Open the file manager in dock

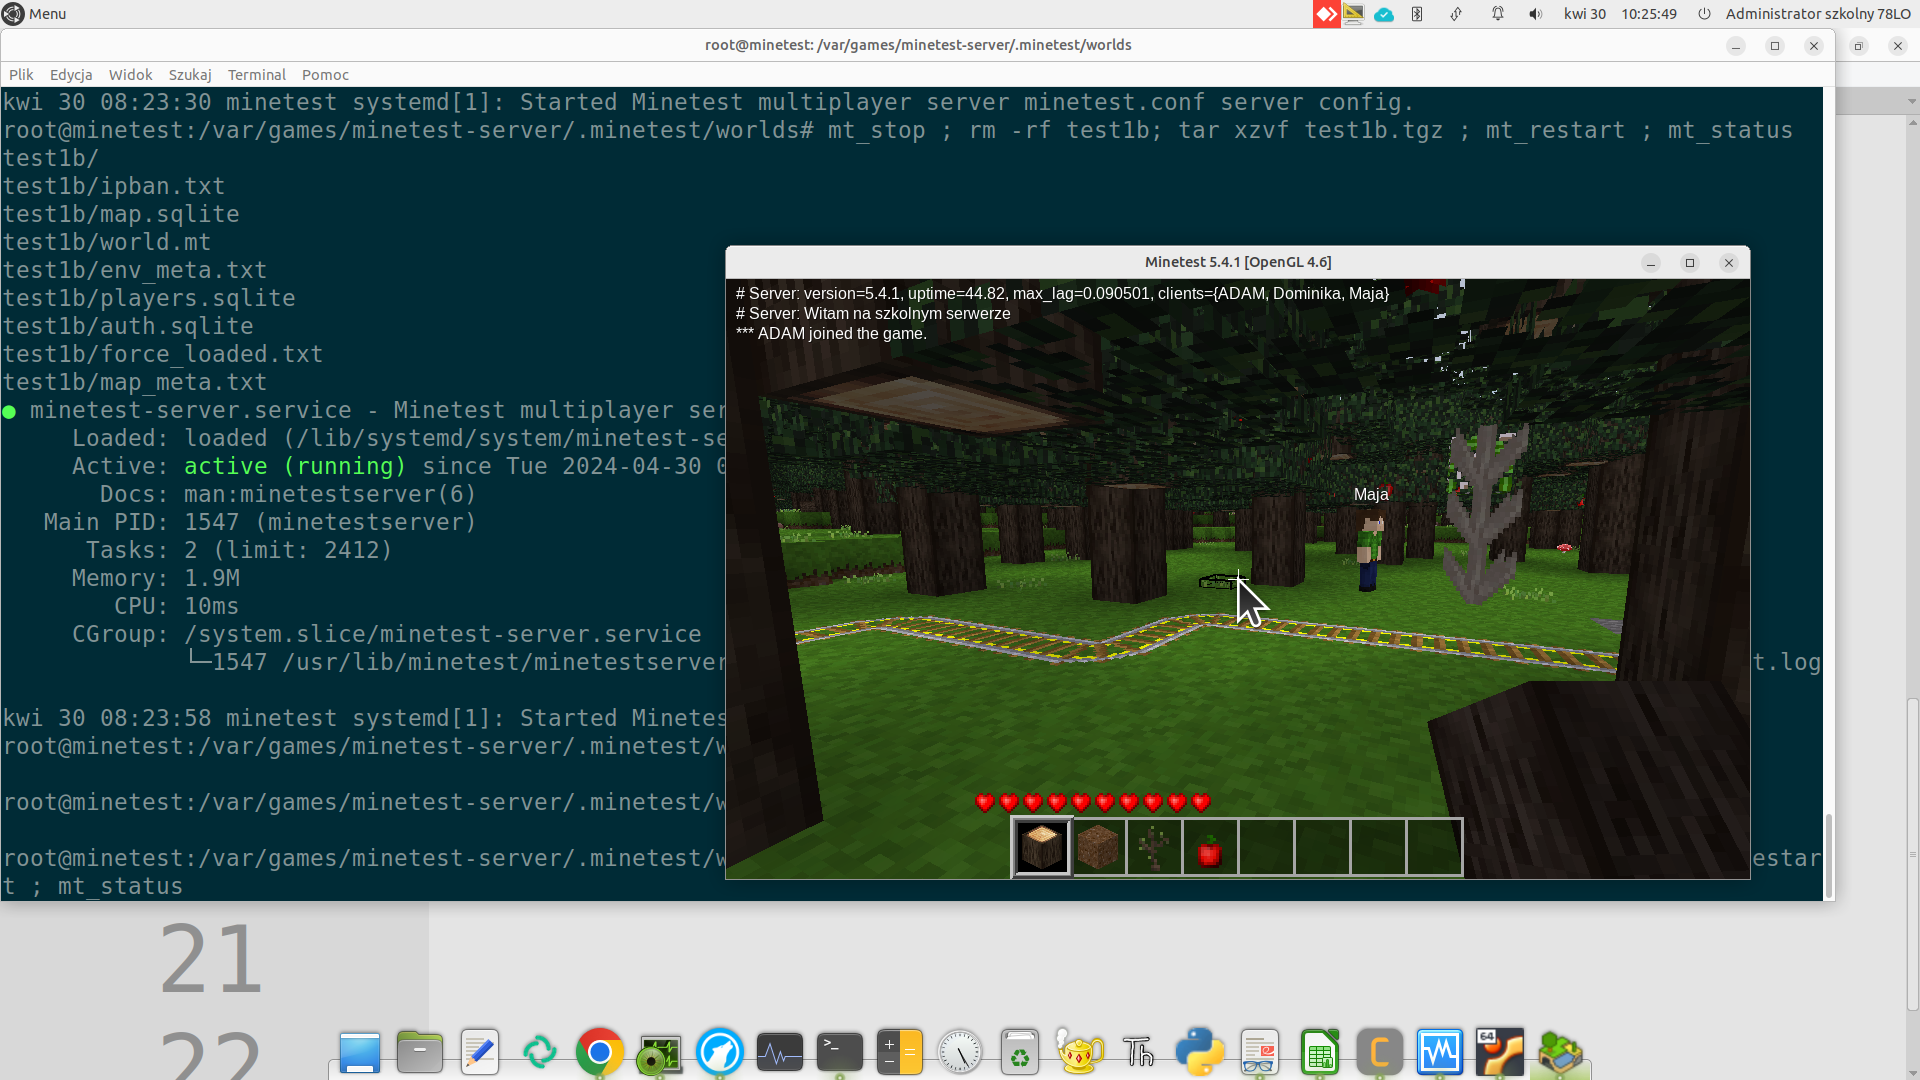click(420, 1052)
